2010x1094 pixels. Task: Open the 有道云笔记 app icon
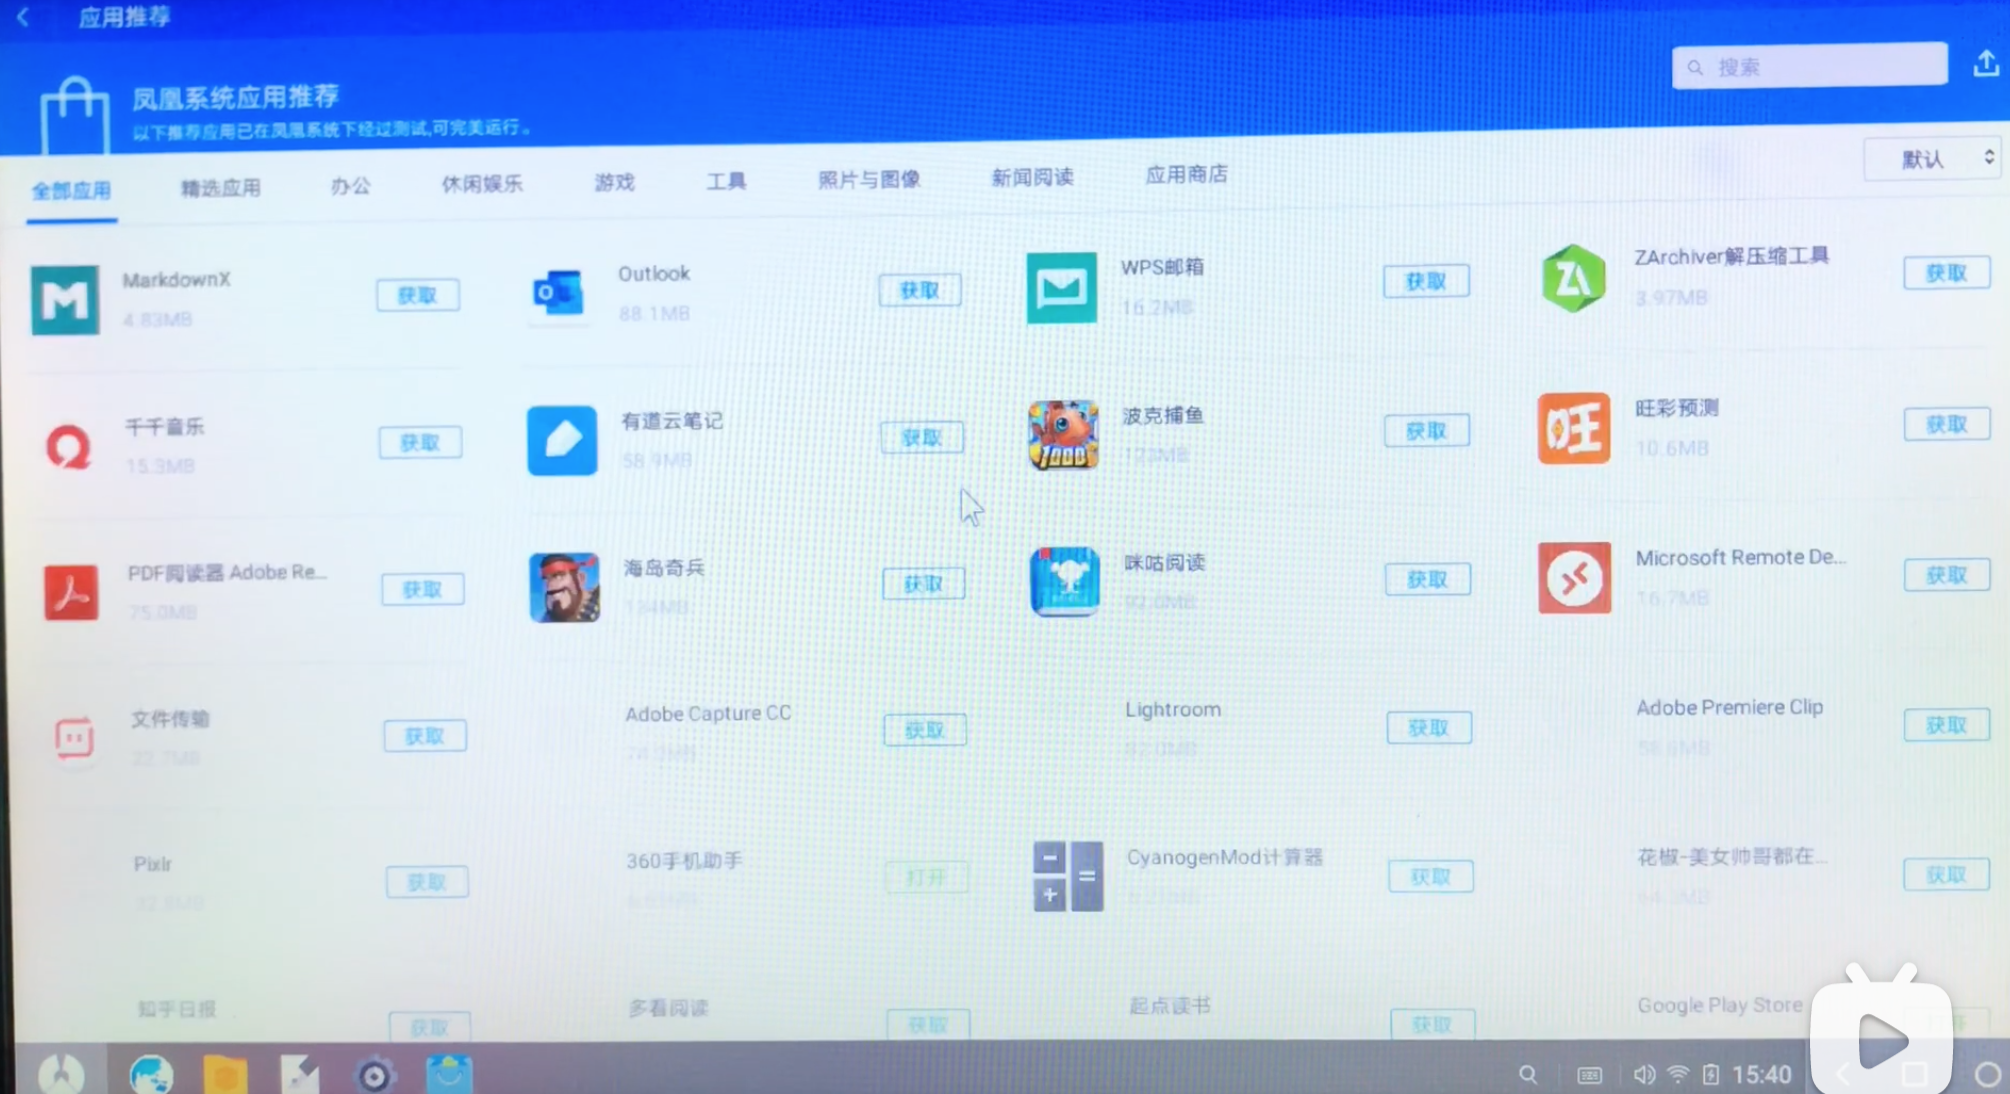pos(562,440)
